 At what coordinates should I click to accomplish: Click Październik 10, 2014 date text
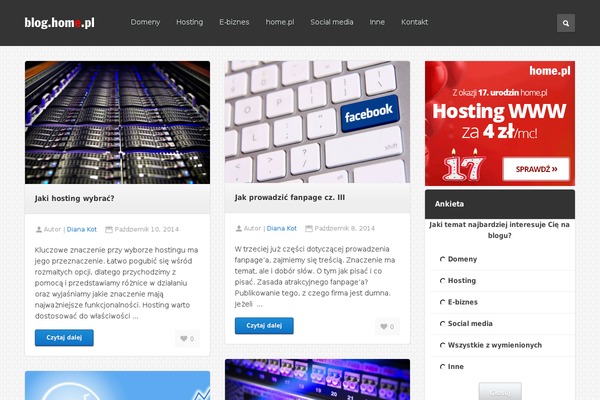tap(147, 230)
